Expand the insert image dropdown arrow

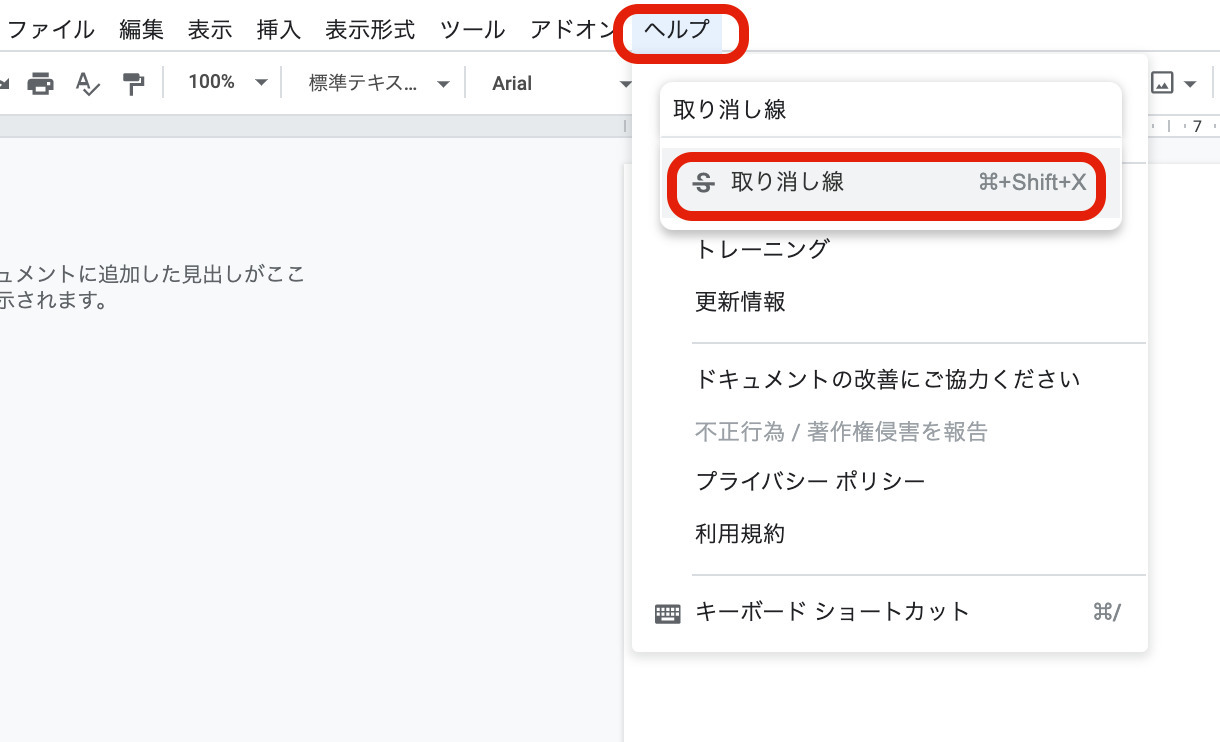click(1190, 83)
